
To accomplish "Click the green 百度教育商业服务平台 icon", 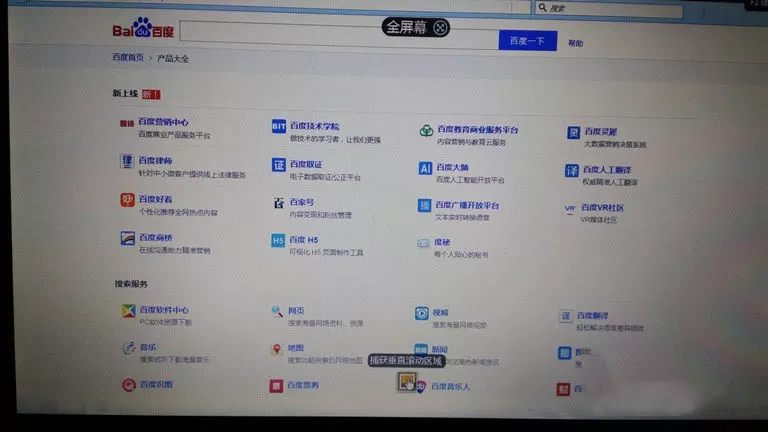I will 426,130.
